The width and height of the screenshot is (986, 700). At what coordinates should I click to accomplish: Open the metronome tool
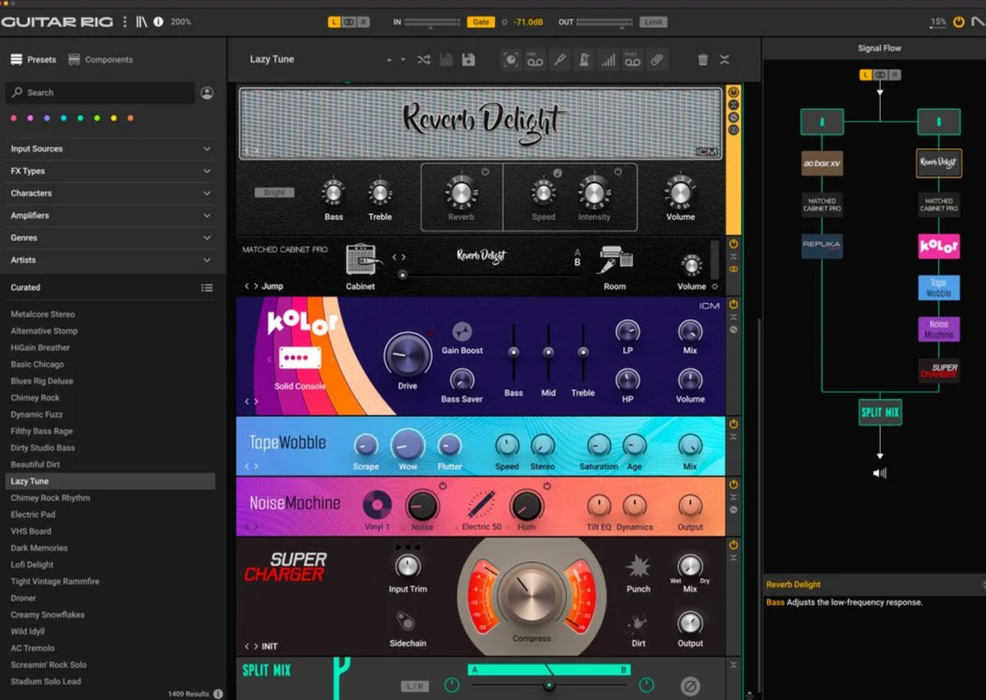click(584, 60)
